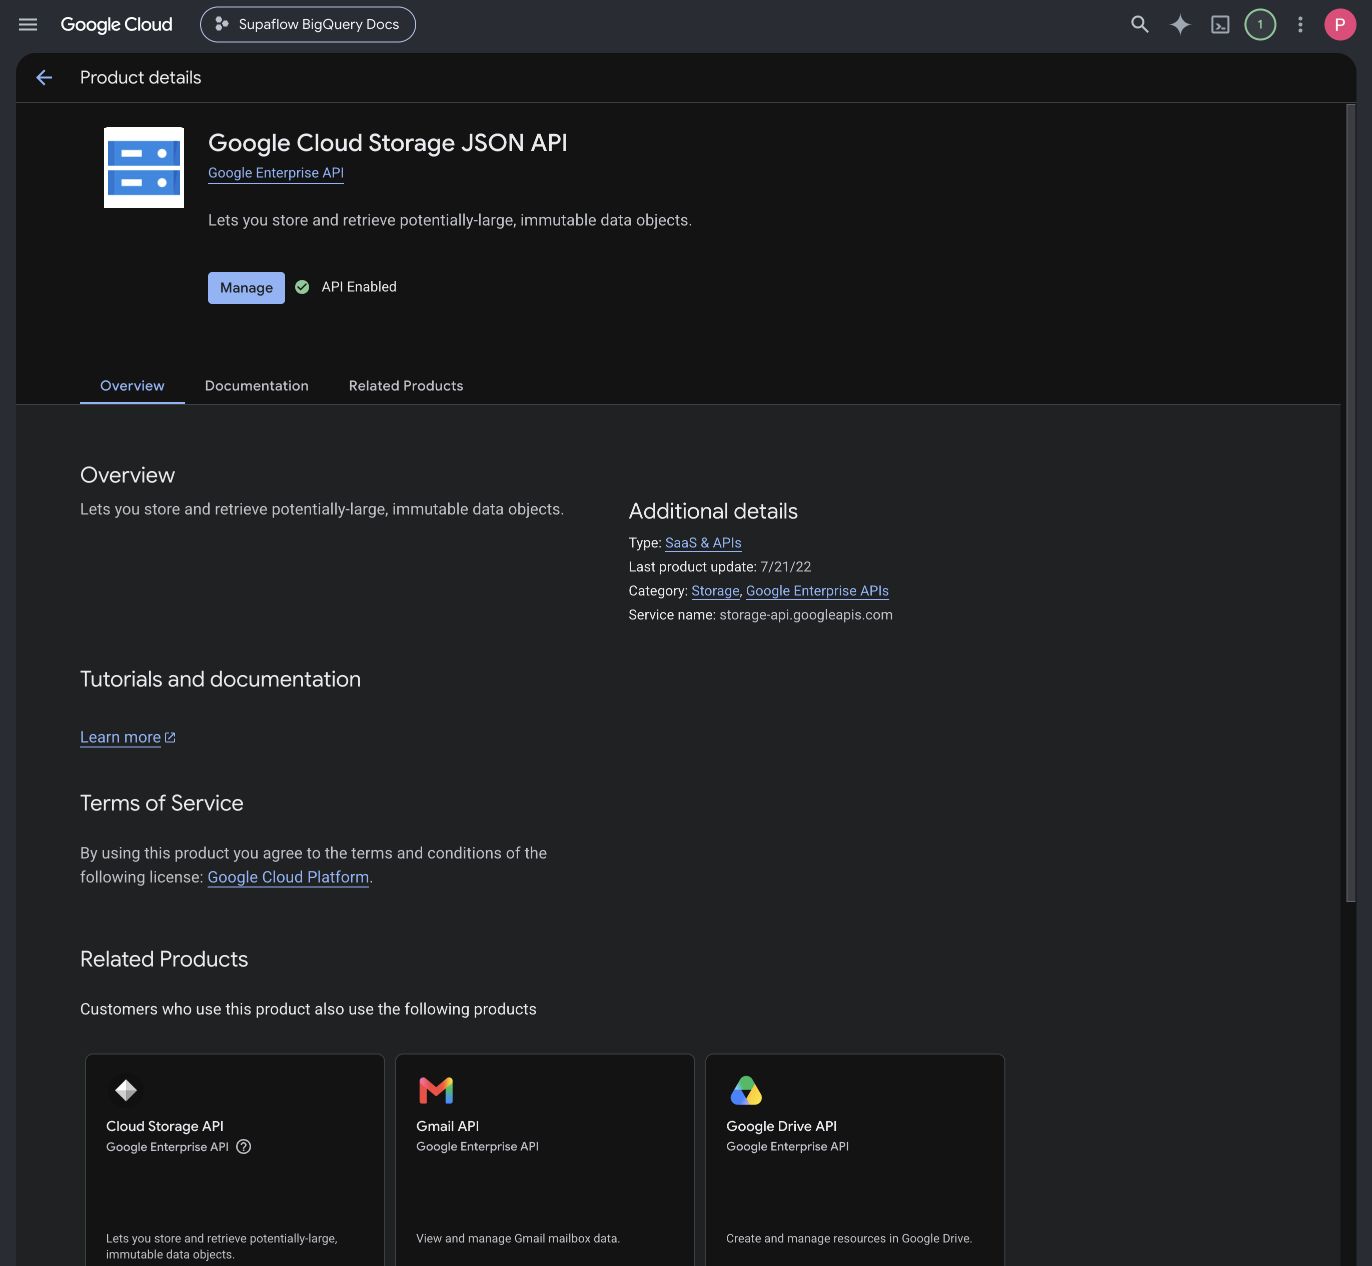Open the main navigation hamburger menu
1372x1266 pixels.
[x=28, y=24]
